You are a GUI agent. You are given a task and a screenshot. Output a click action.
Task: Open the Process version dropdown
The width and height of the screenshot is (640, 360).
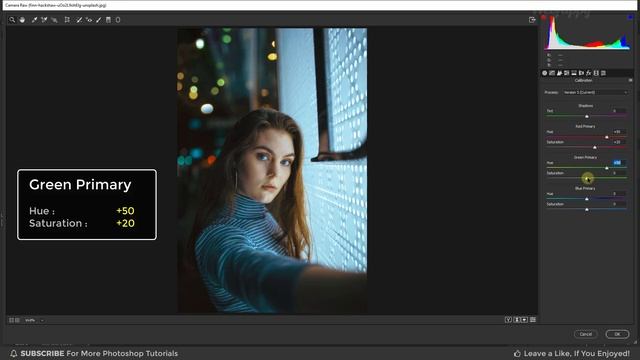[596, 93]
